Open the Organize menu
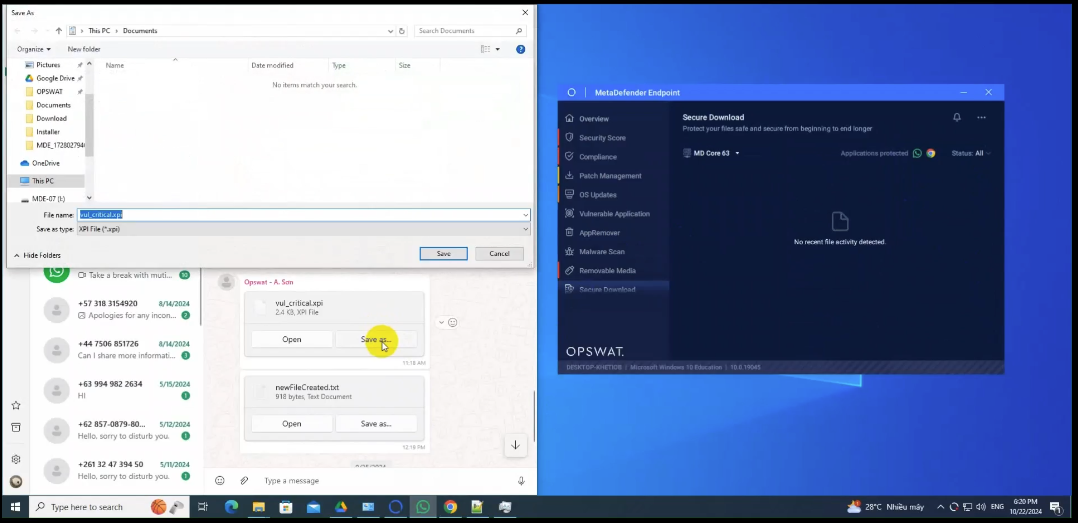1078x523 pixels. (x=34, y=49)
